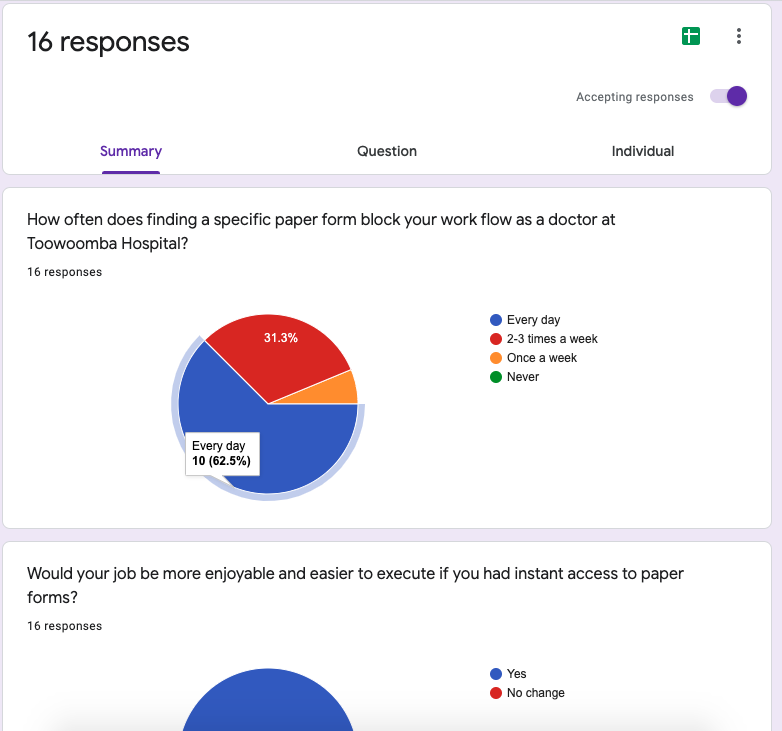This screenshot has width=782, height=731.
Task: Click the instant access to paper forms question
Action: pos(355,585)
